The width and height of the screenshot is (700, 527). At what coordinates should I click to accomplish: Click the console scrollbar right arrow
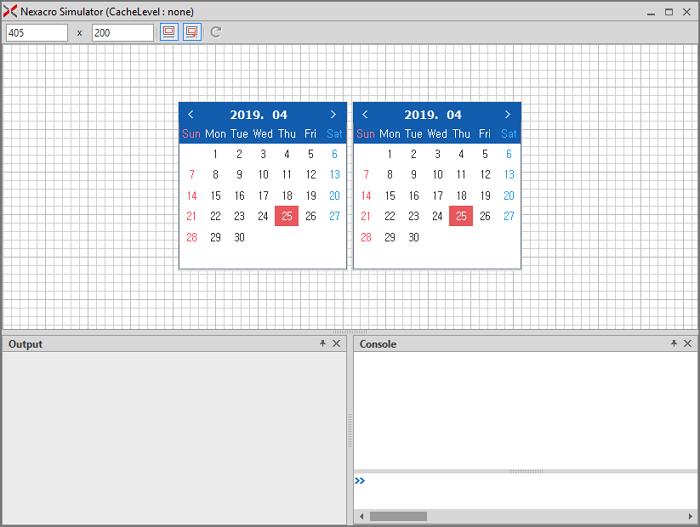(689, 516)
